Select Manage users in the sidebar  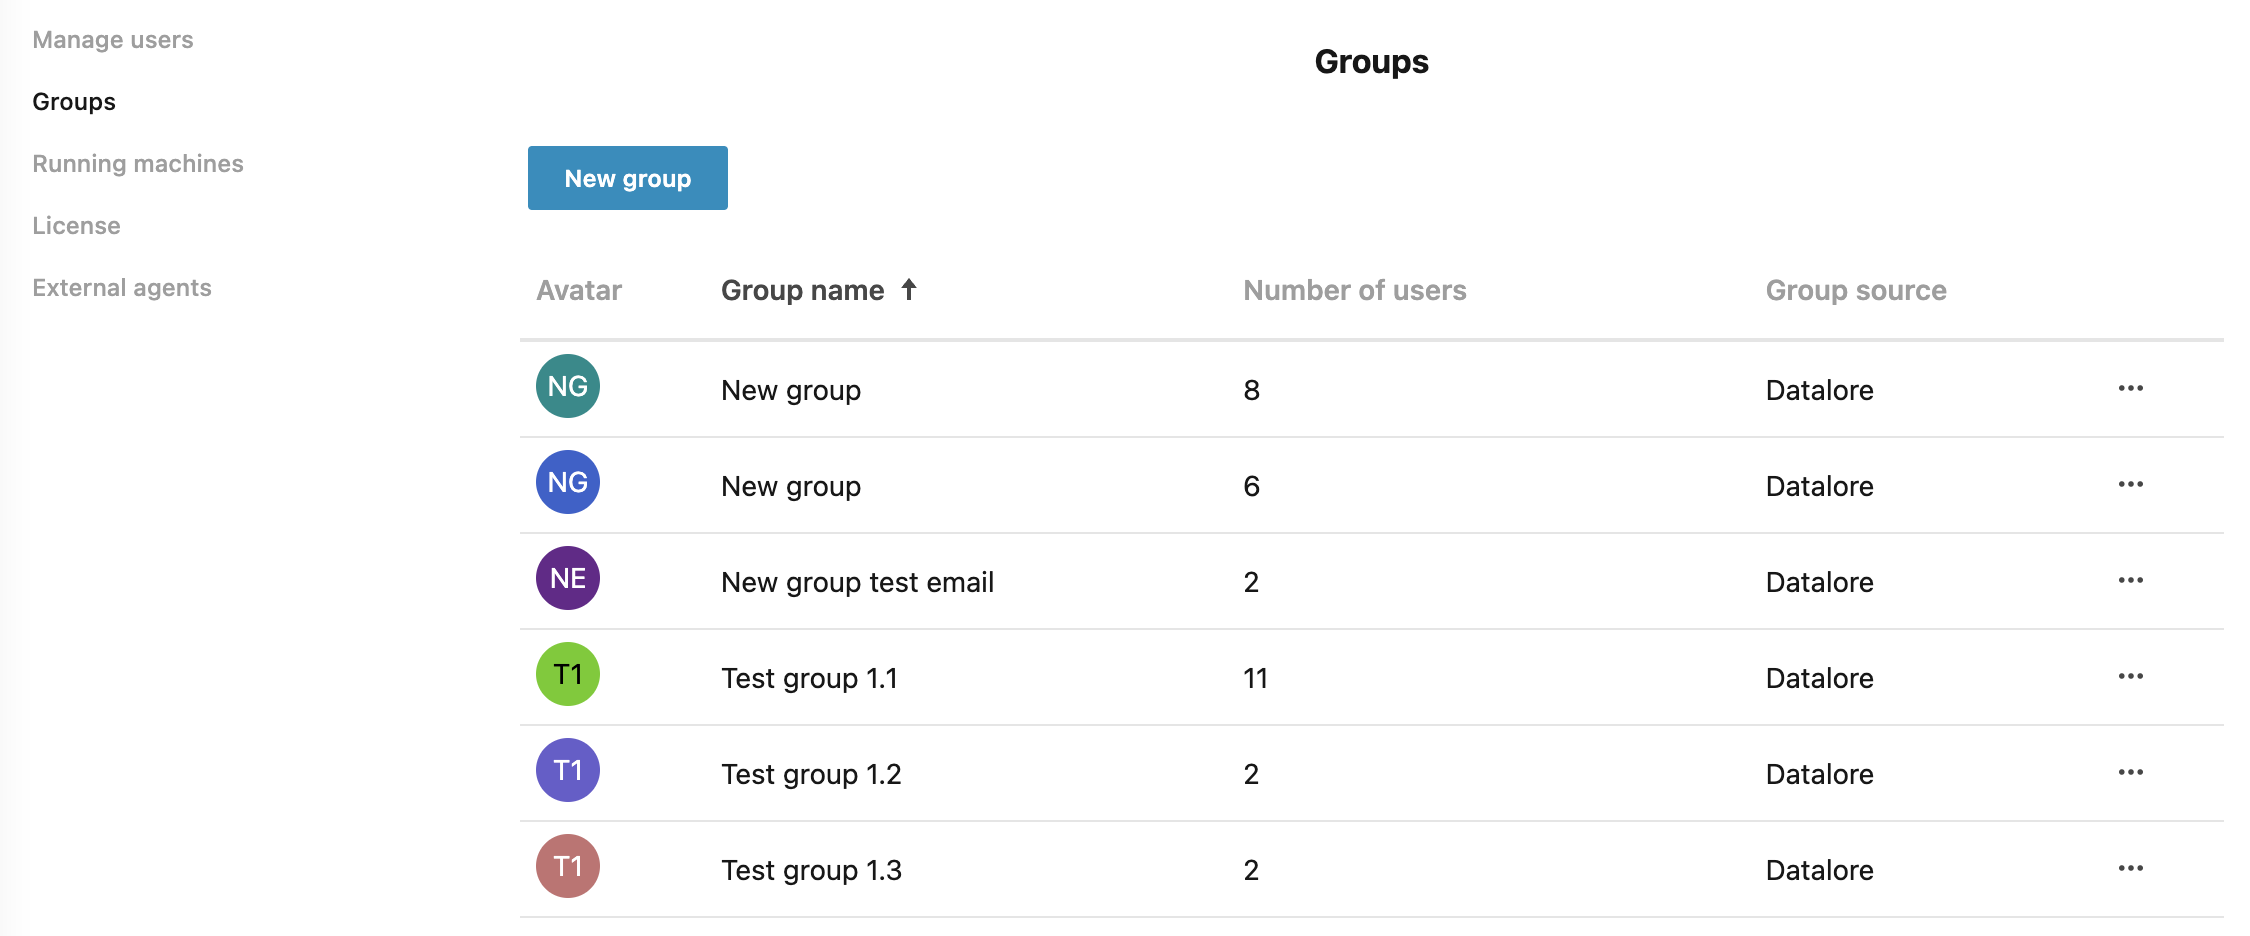(x=113, y=40)
